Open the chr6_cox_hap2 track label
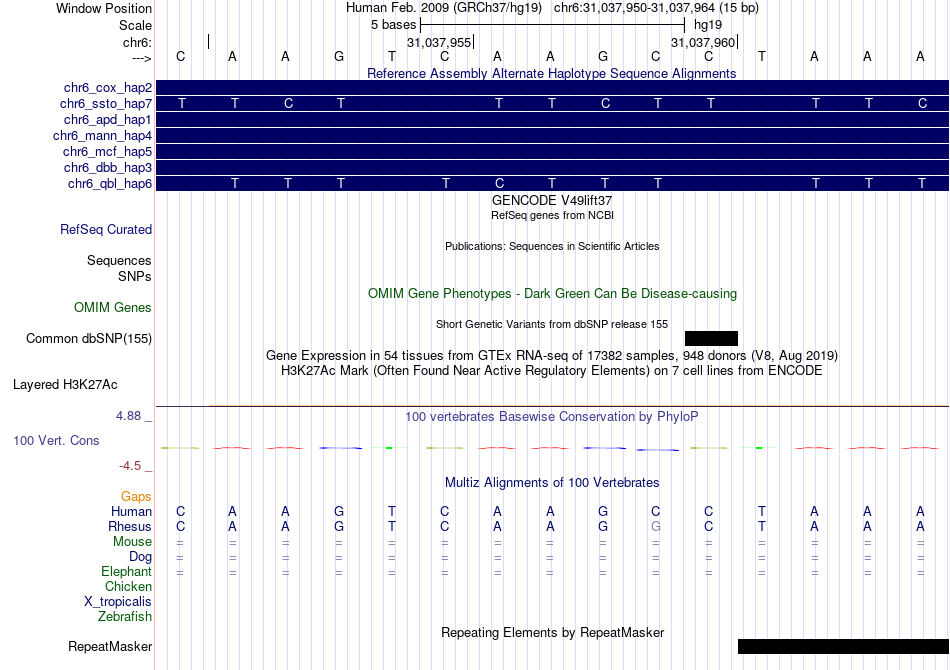Screen dimensions: 950x670 (x=108, y=88)
